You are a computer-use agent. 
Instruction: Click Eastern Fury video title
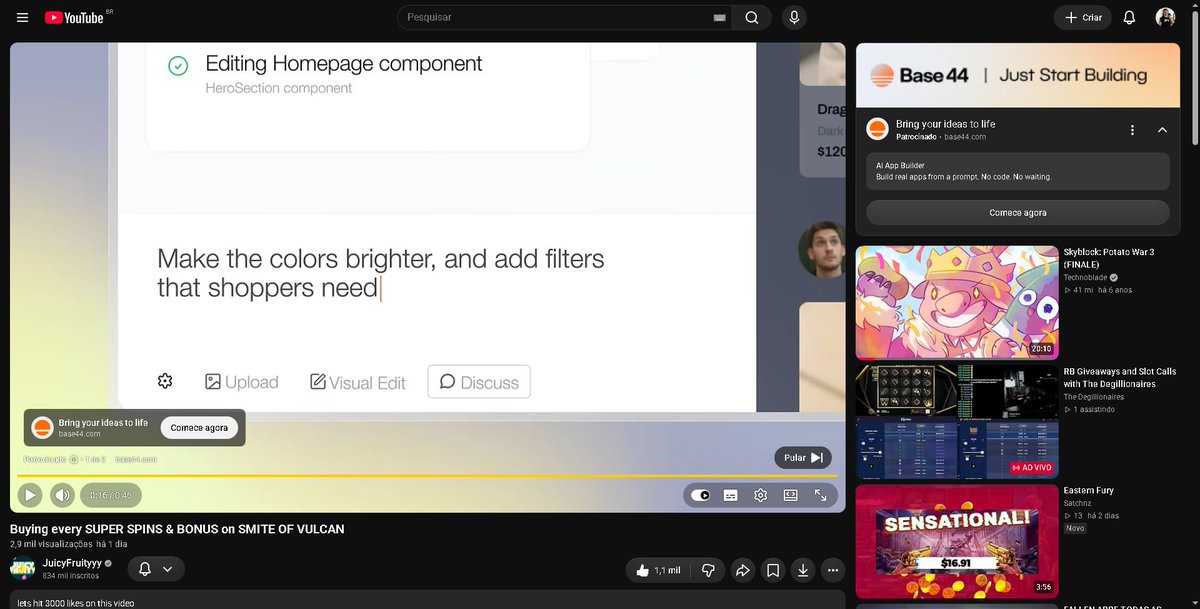(x=1089, y=490)
